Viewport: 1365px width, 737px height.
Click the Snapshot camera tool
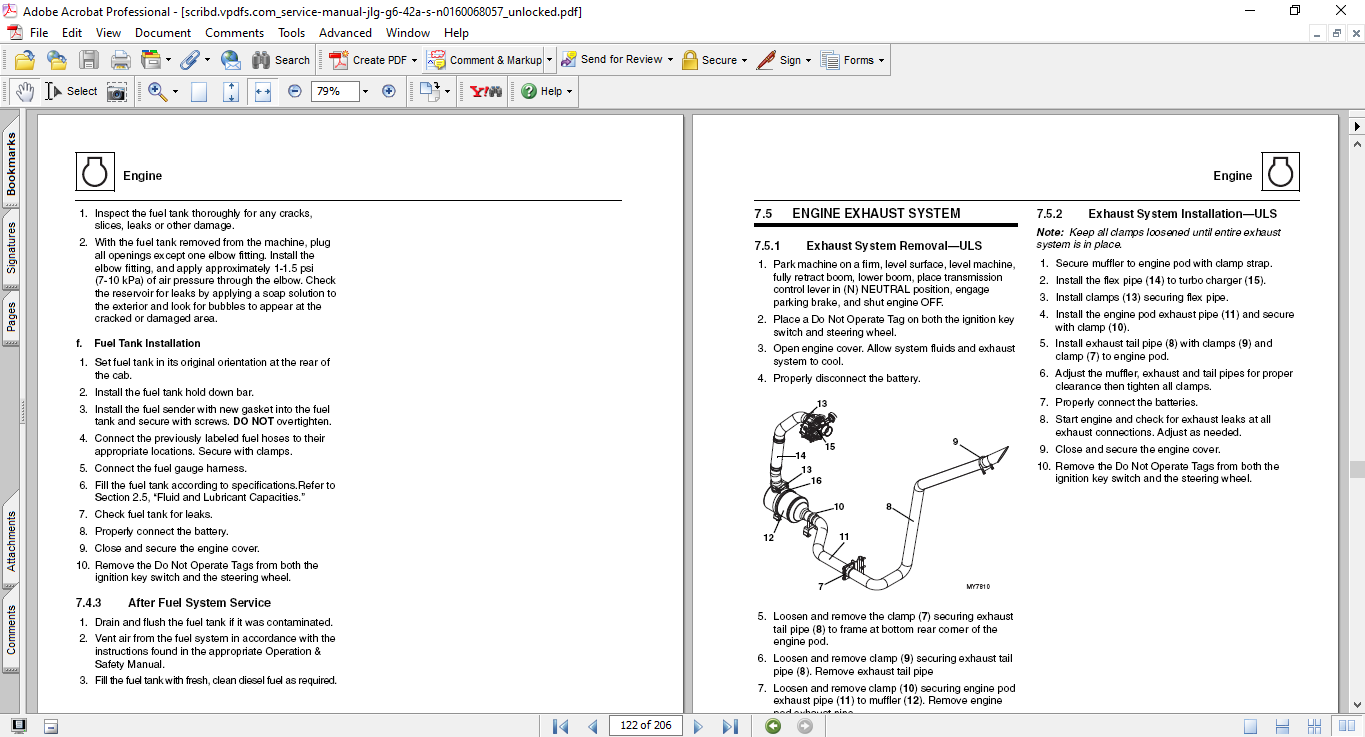point(117,91)
